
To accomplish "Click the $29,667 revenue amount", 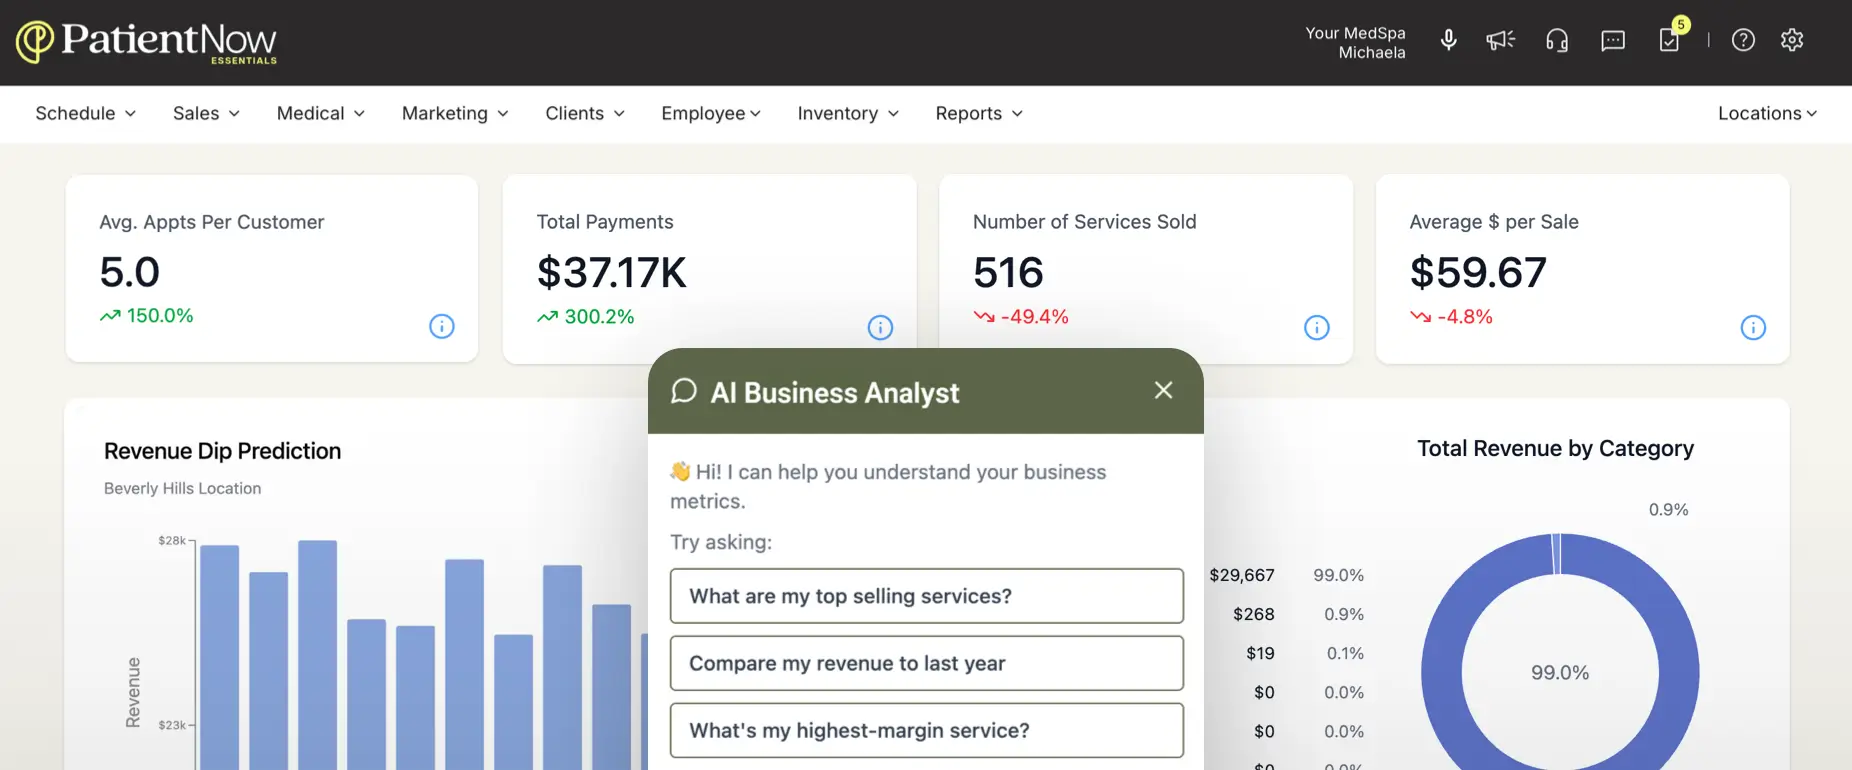I will pyautogui.click(x=1241, y=575).
